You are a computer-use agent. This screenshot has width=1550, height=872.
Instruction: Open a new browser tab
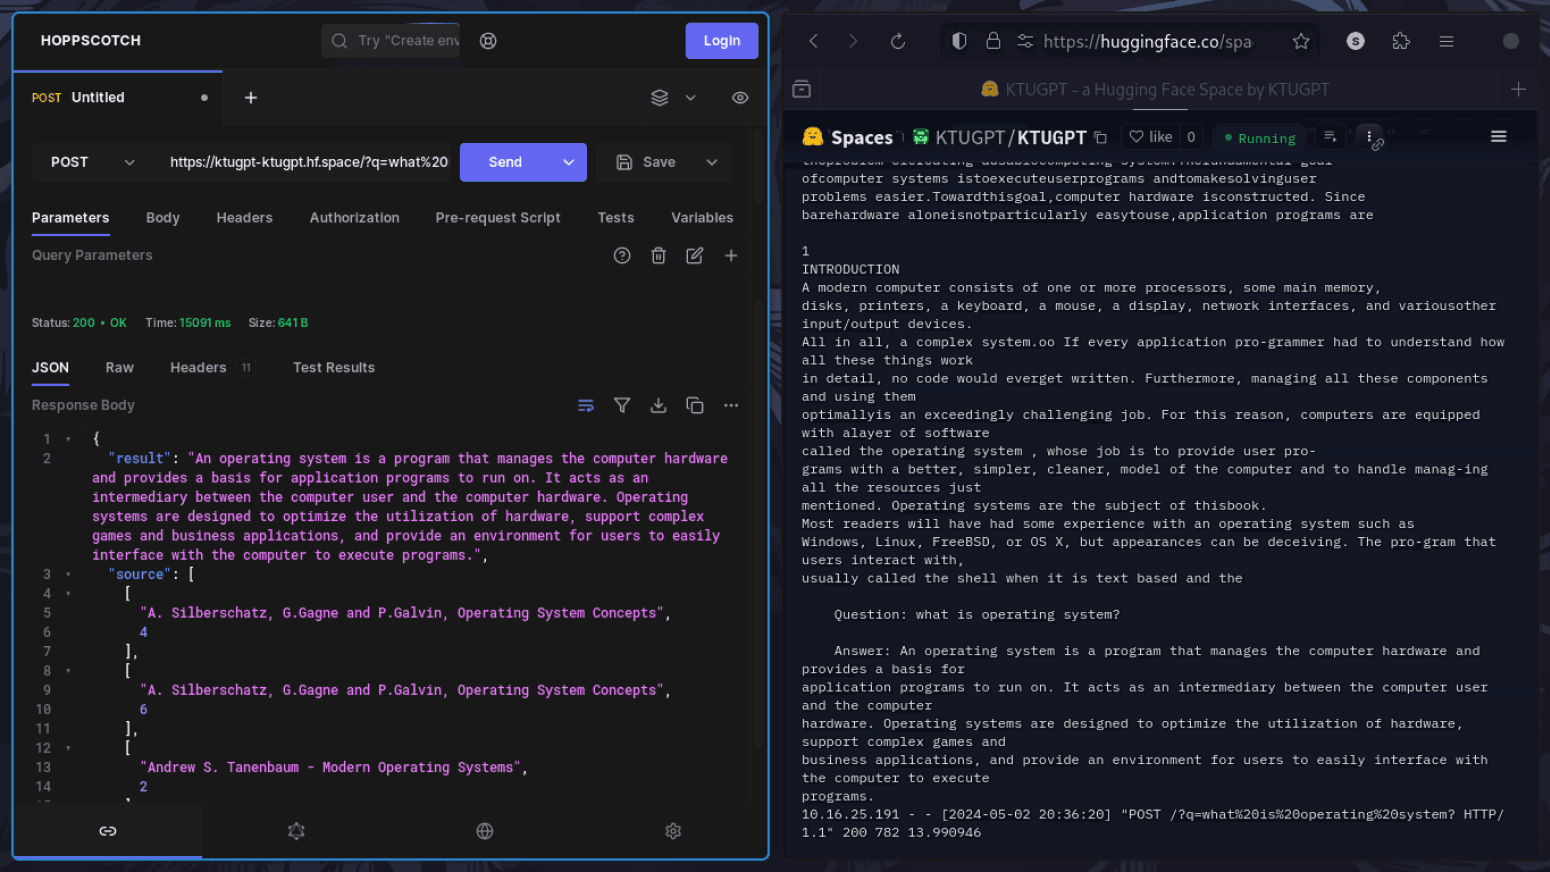[x=1518, y=89]
